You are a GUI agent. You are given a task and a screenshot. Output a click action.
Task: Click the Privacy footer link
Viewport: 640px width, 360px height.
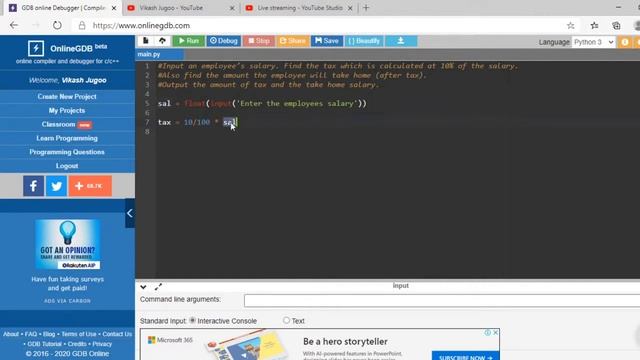[x=102, y=344]
